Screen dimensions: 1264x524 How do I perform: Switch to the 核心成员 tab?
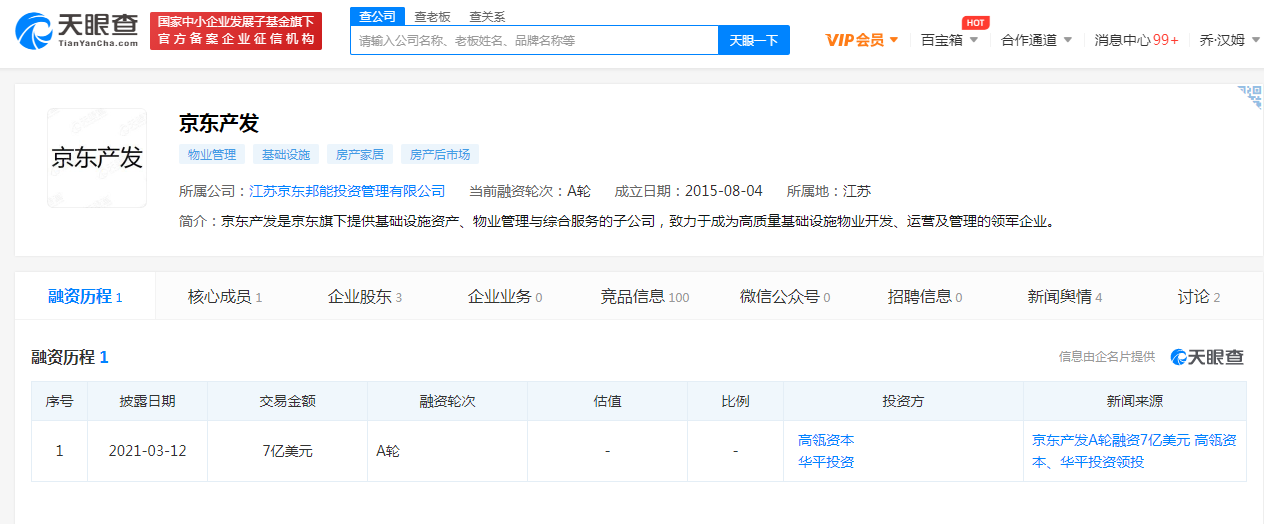tap(225, 296)
